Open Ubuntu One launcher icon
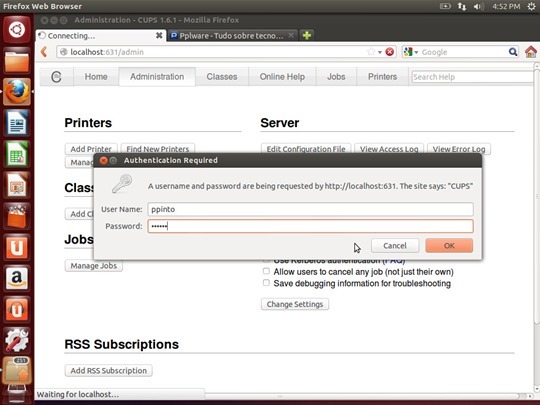540x405 pixels. coord(17,247)
